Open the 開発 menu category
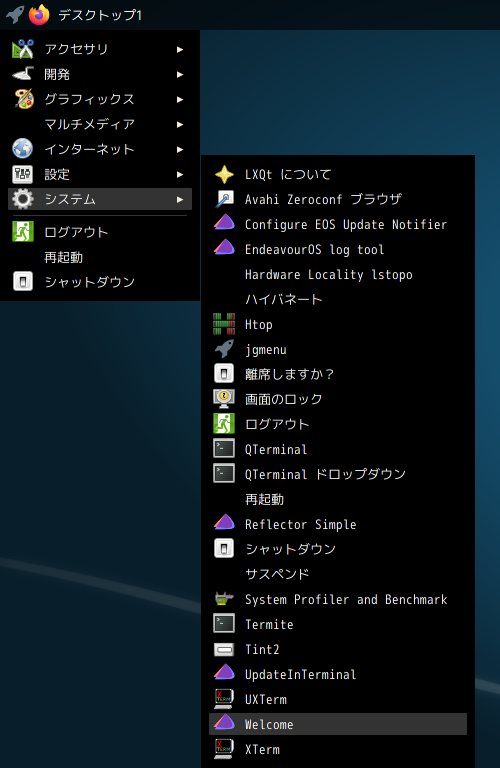Viewport: 500px width, 768px height. tap(100, 74)
